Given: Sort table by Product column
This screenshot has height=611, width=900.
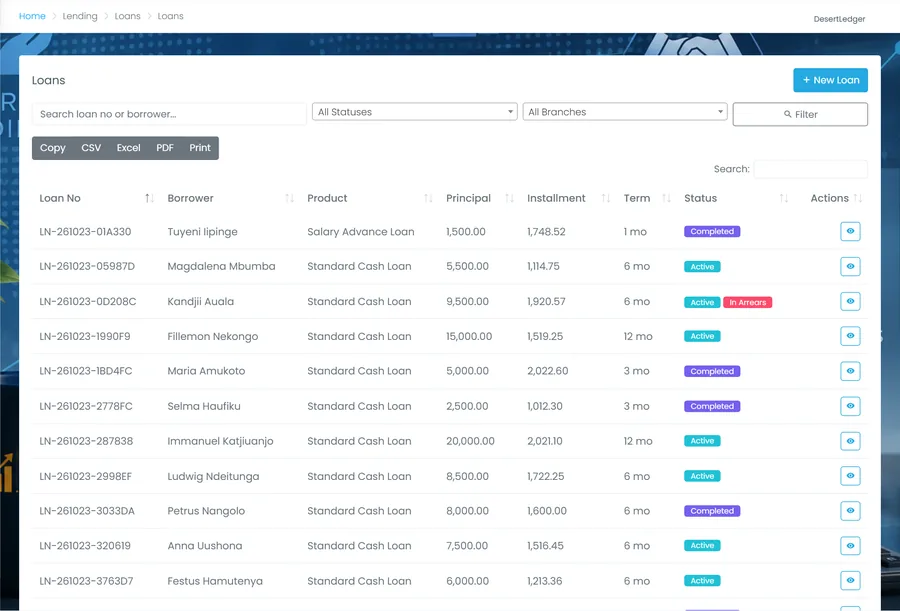Looking at the screenshot, I should pos(370,198).
